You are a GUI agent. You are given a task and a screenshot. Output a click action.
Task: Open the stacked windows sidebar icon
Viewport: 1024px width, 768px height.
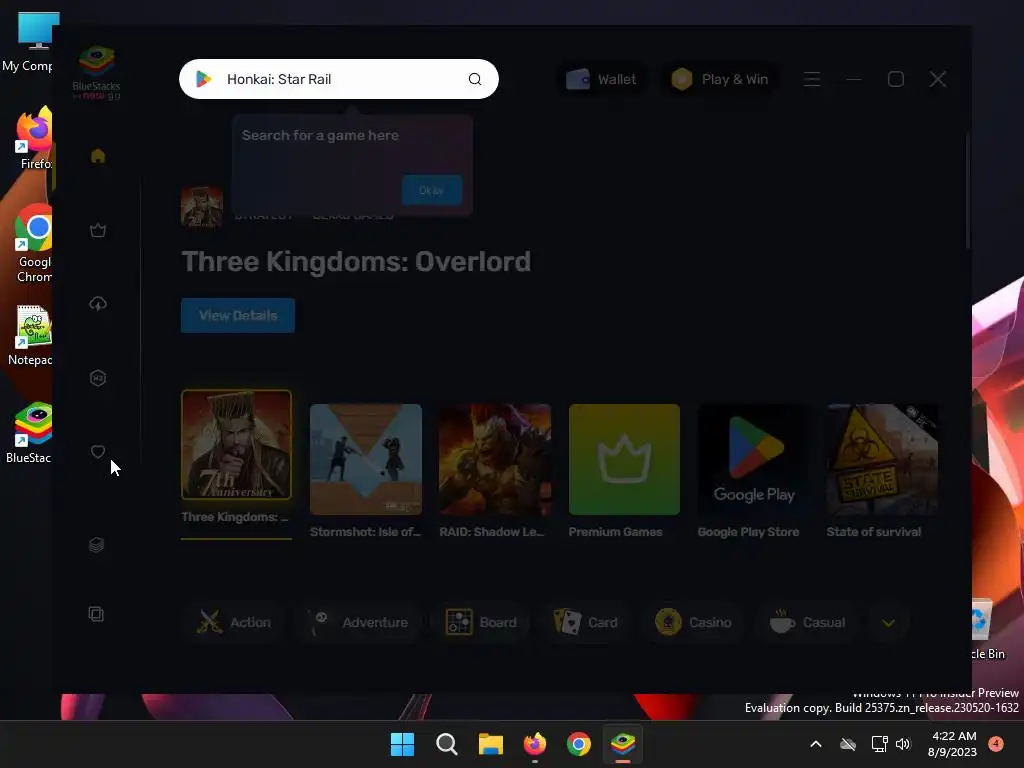[96, 614]
